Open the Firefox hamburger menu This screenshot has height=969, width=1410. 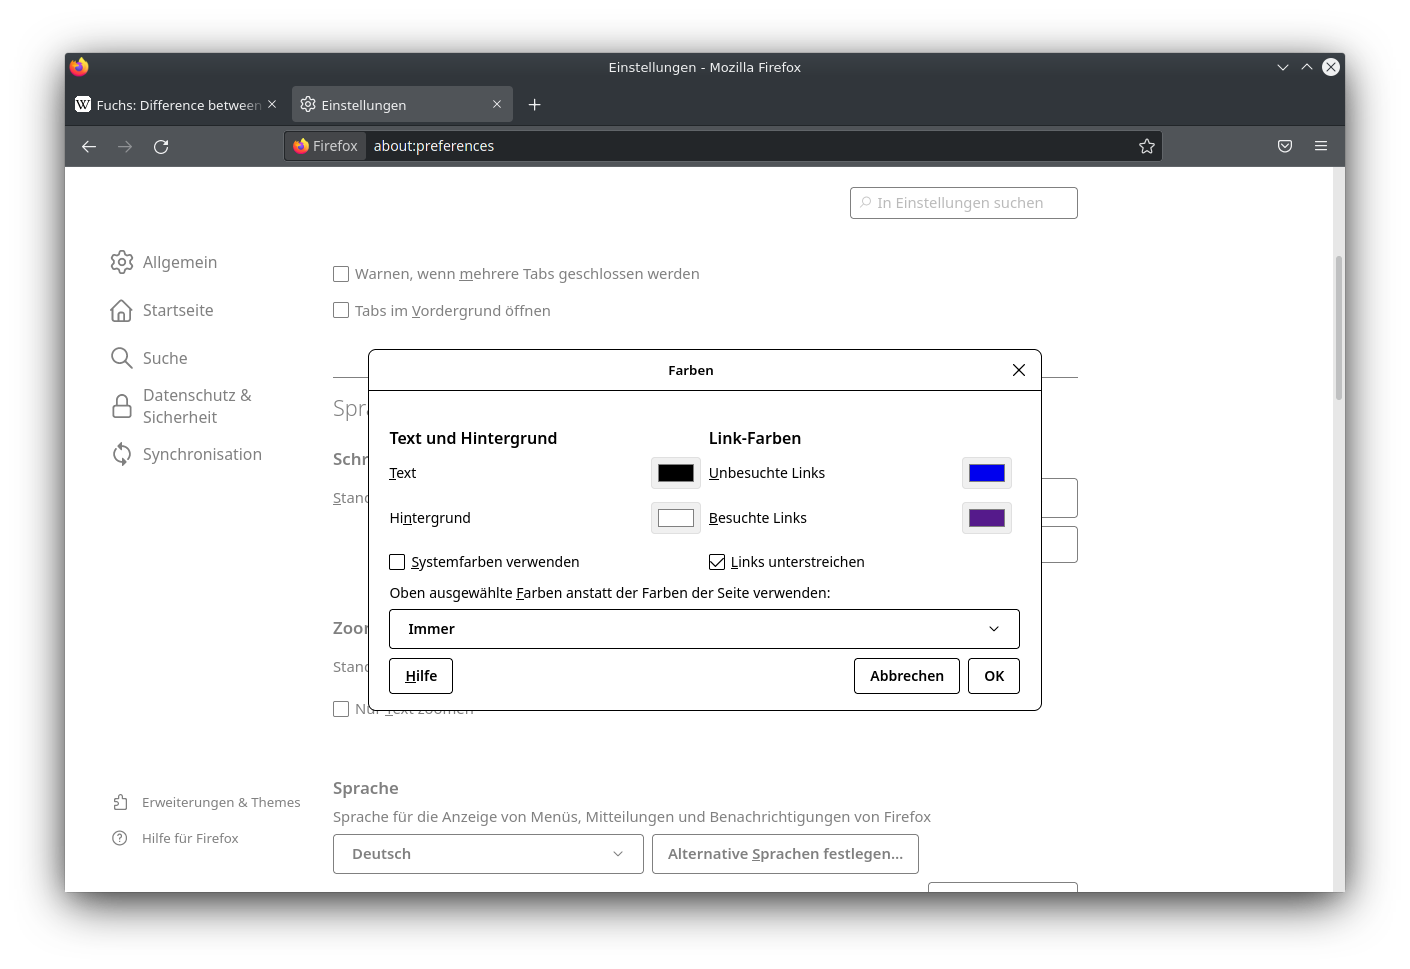[1320, 147]
